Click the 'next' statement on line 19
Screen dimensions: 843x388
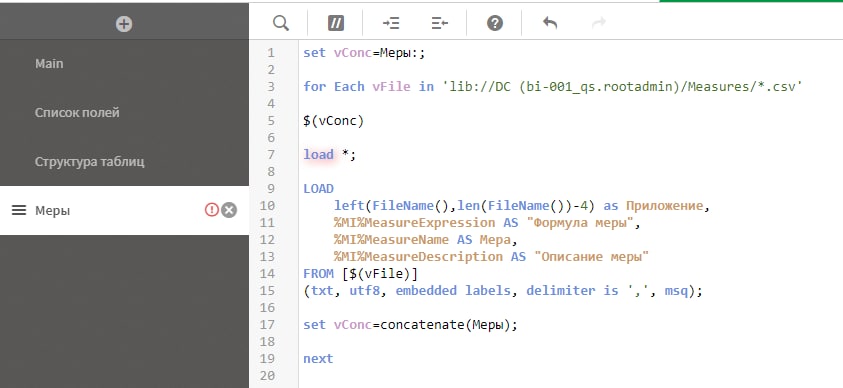point(318,358)
